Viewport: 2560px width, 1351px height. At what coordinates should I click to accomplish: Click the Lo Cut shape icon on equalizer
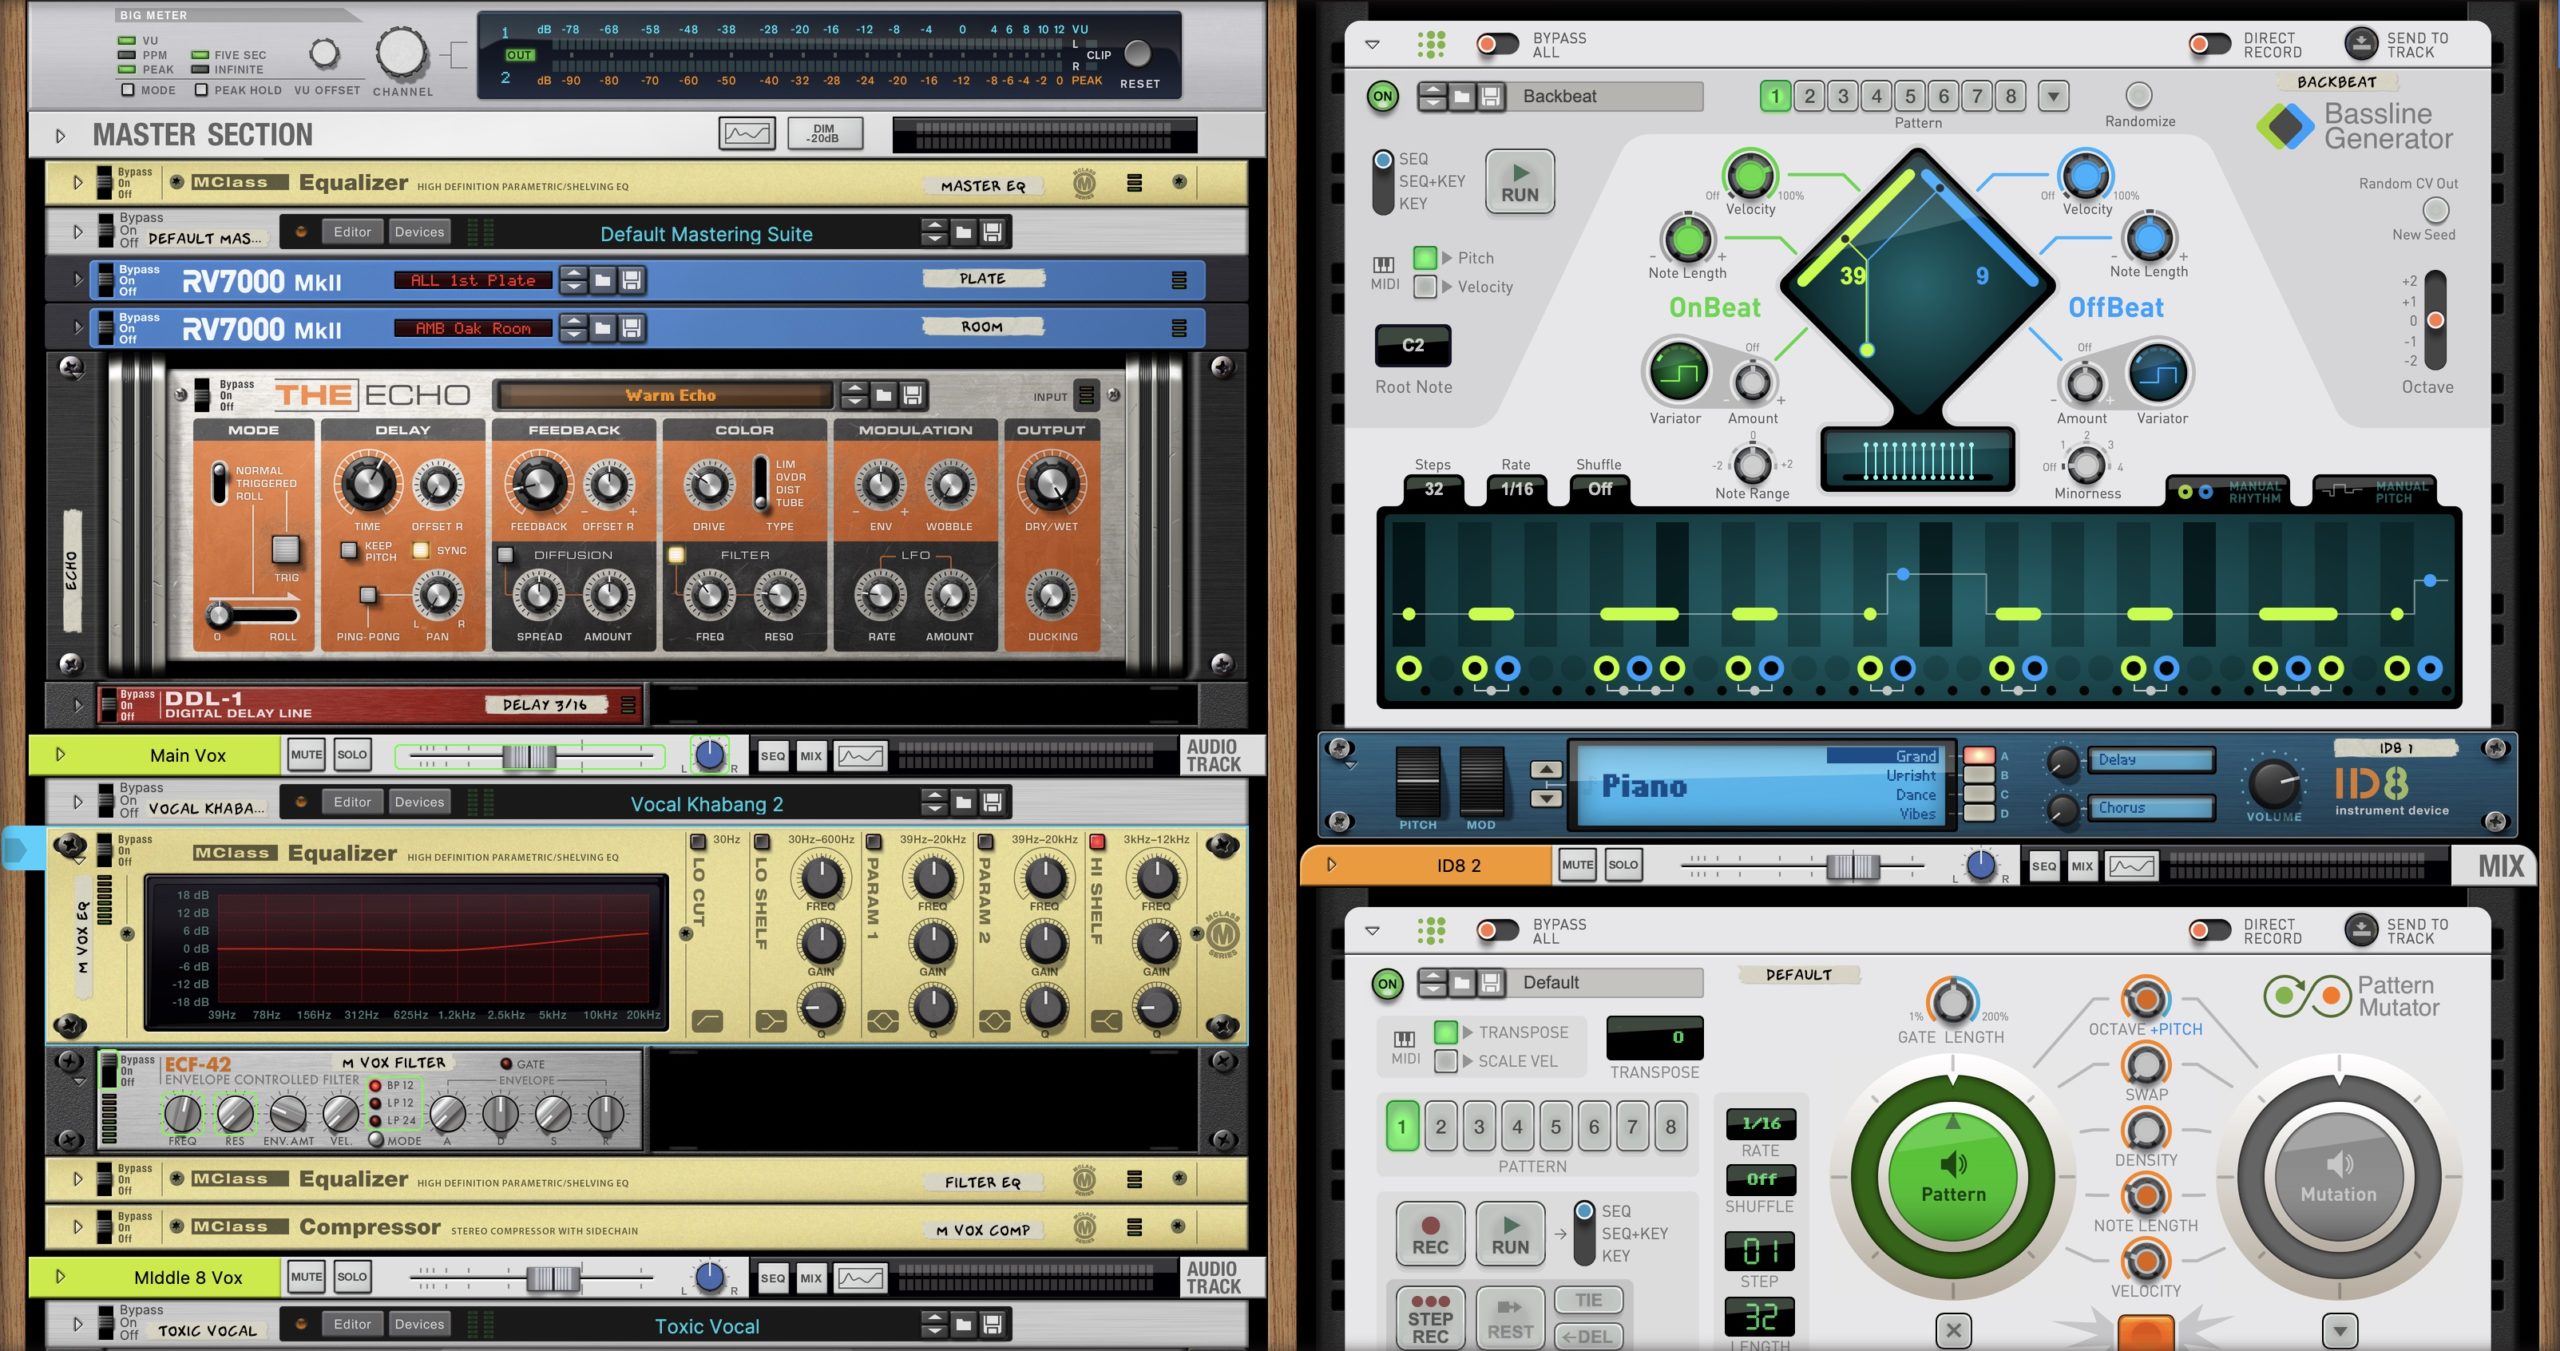point(707,1021)
